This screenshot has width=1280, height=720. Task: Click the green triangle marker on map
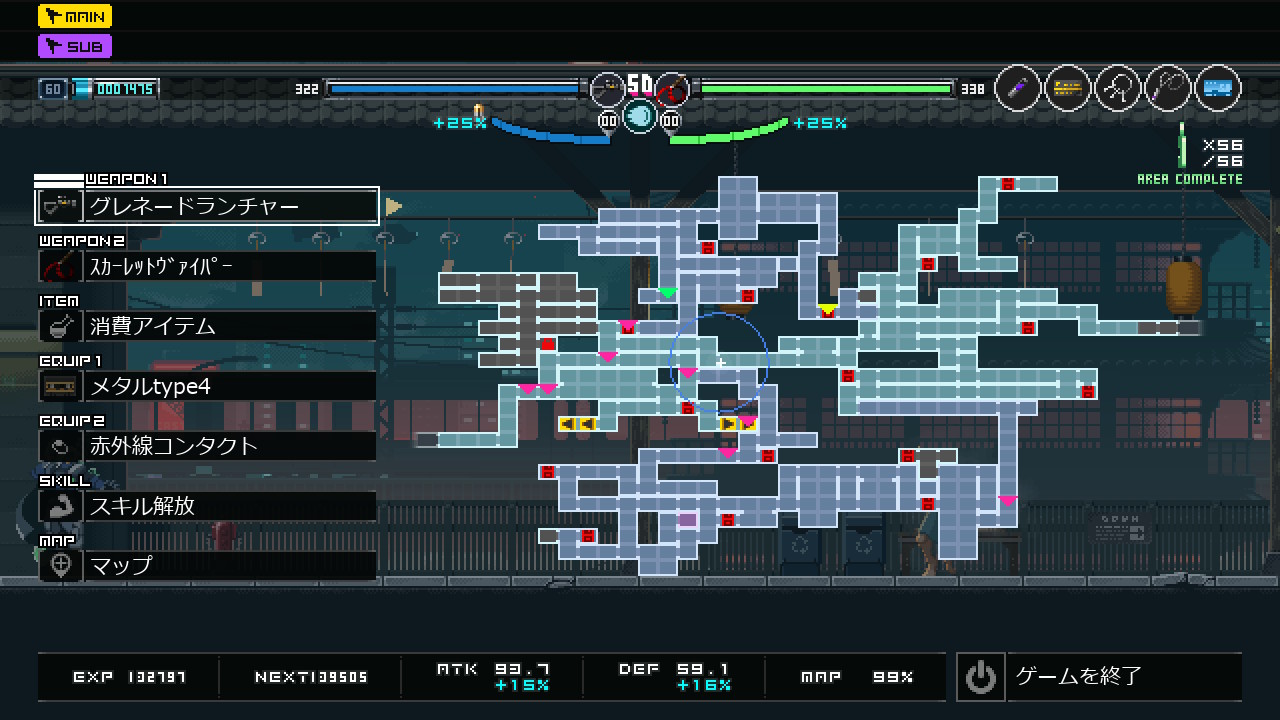pos(667,293)
